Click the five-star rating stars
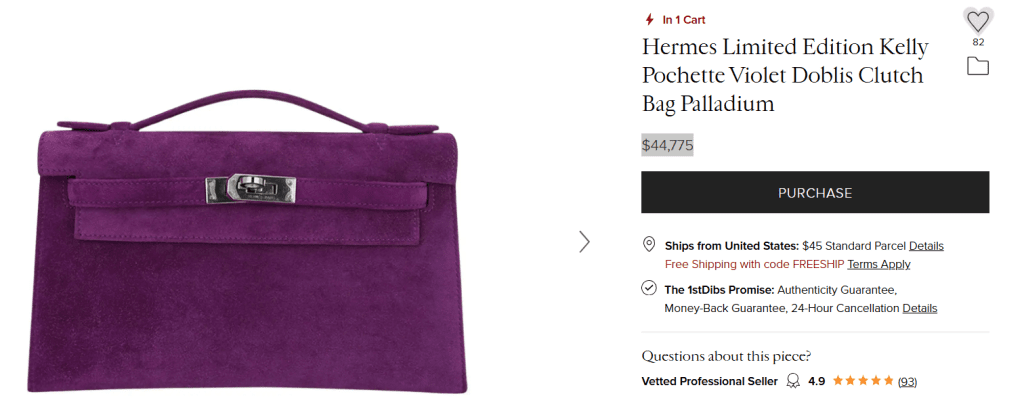The width and height of the screenshot is (1024, 398). 863,380
